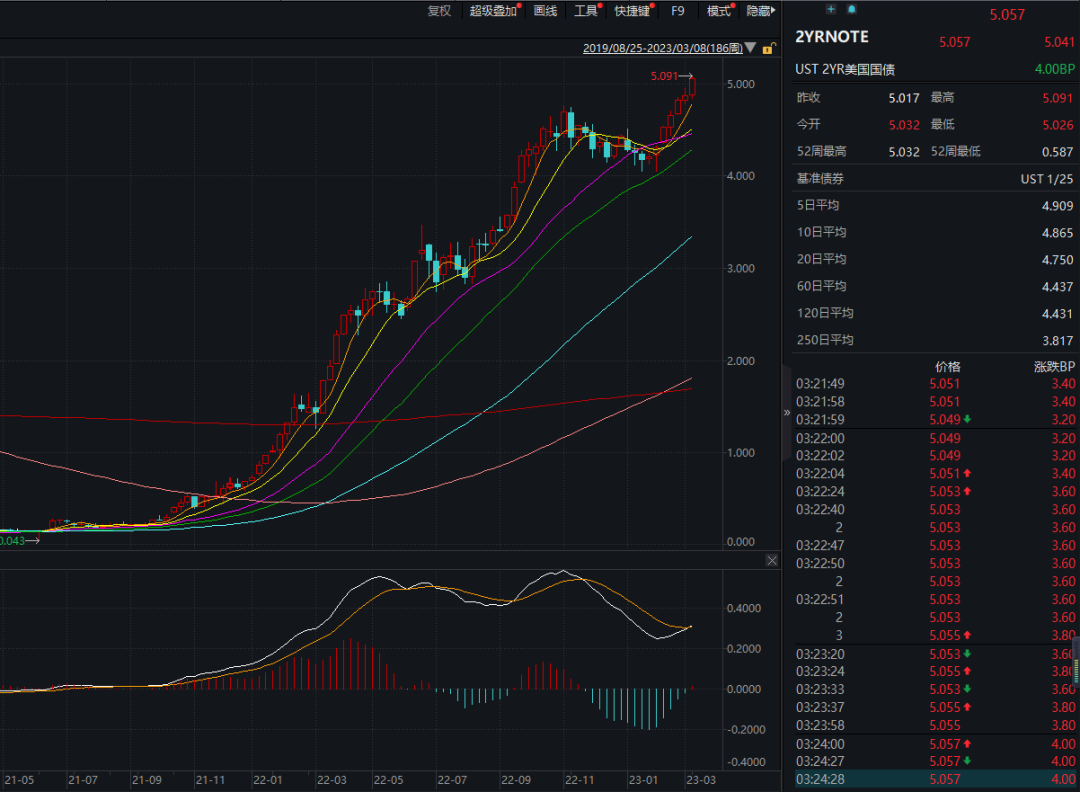The image size is (1080, 792).
Task: Click the 昨收 value 5.017
Action: [904, 98]
